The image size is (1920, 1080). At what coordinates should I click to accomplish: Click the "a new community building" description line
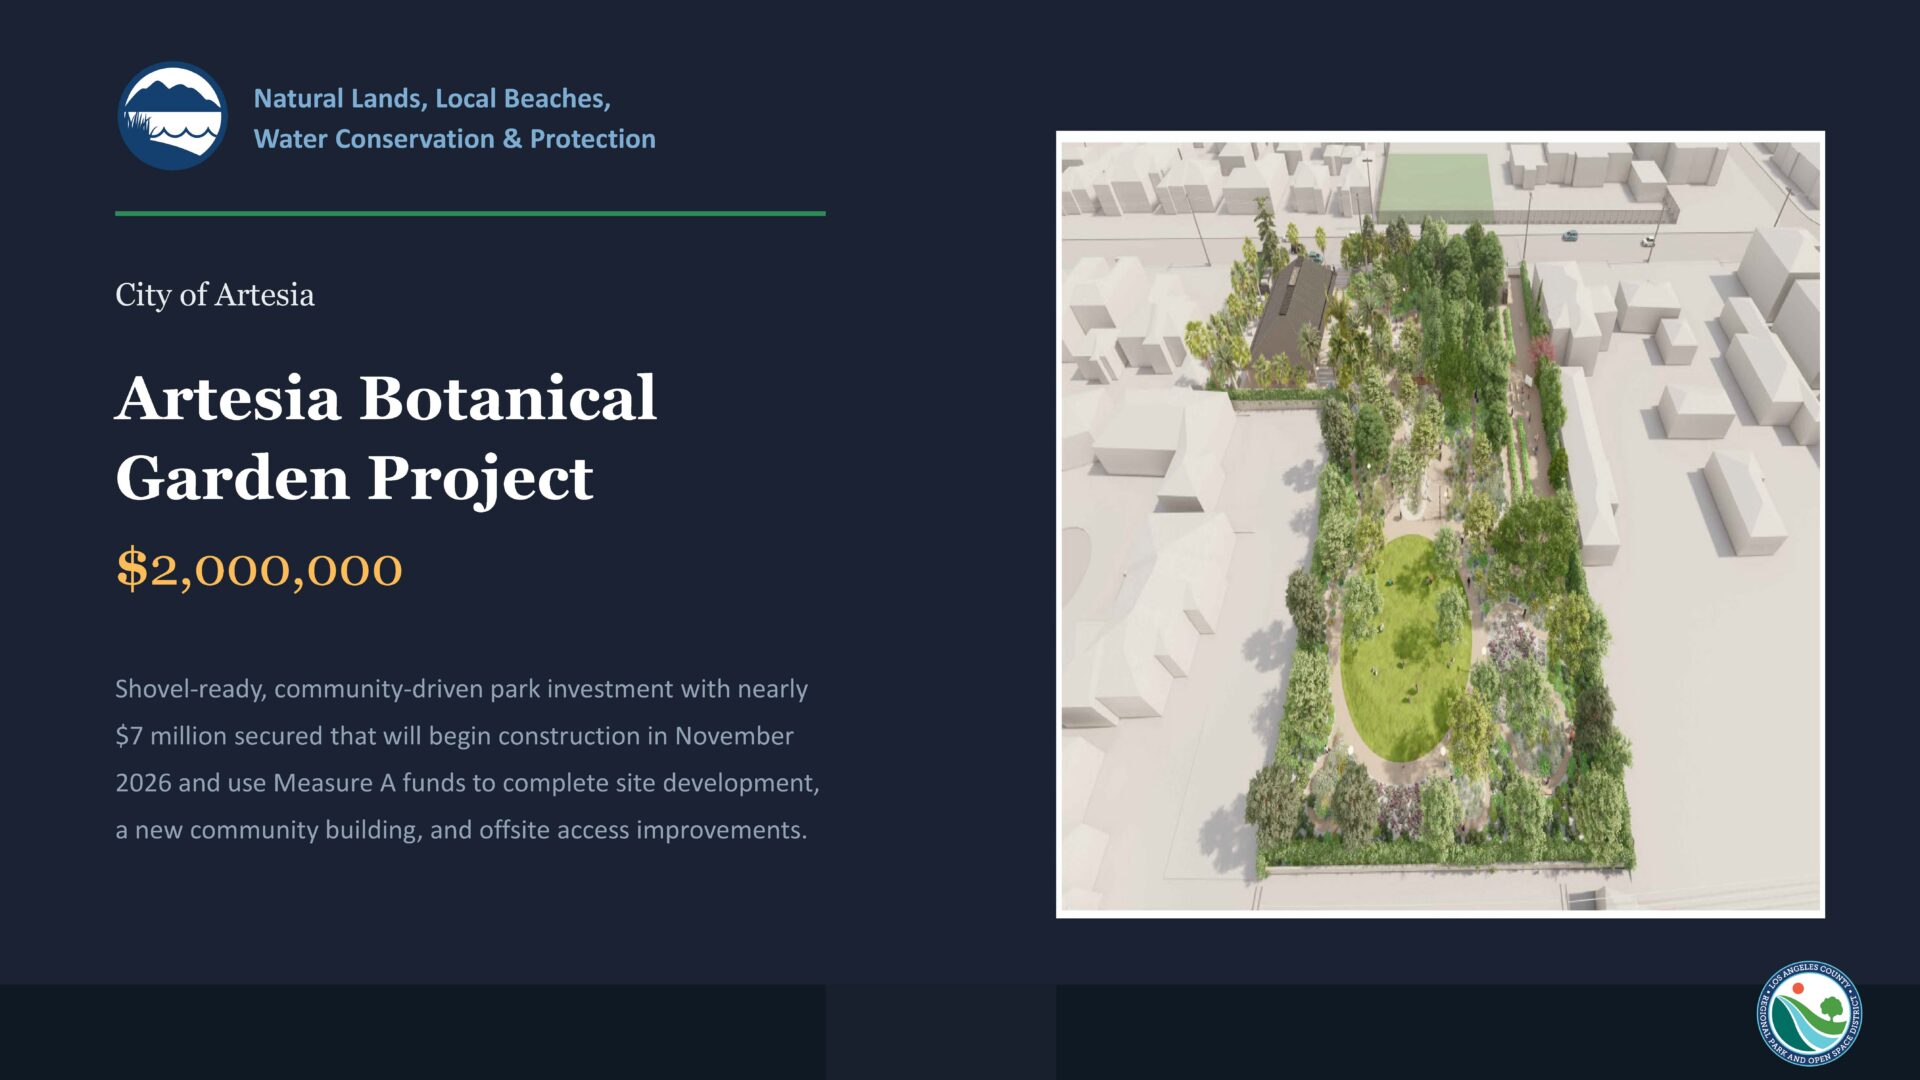(460, 830)
